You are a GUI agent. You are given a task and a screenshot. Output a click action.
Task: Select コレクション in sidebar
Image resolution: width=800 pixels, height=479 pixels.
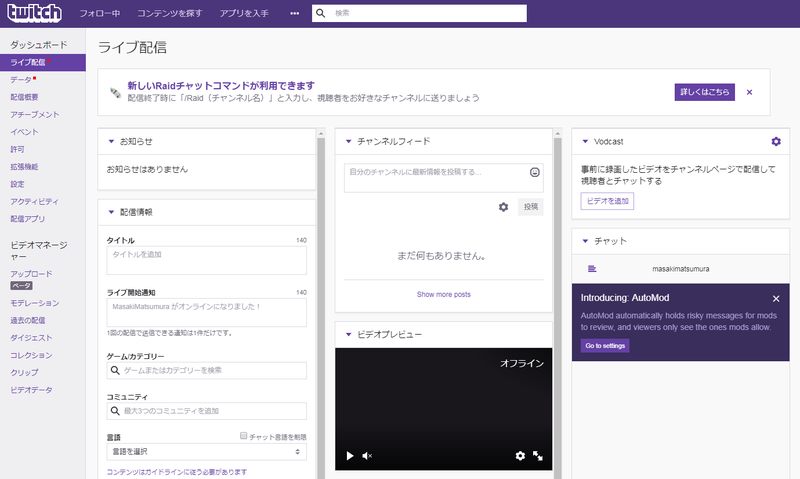point(31,355)
